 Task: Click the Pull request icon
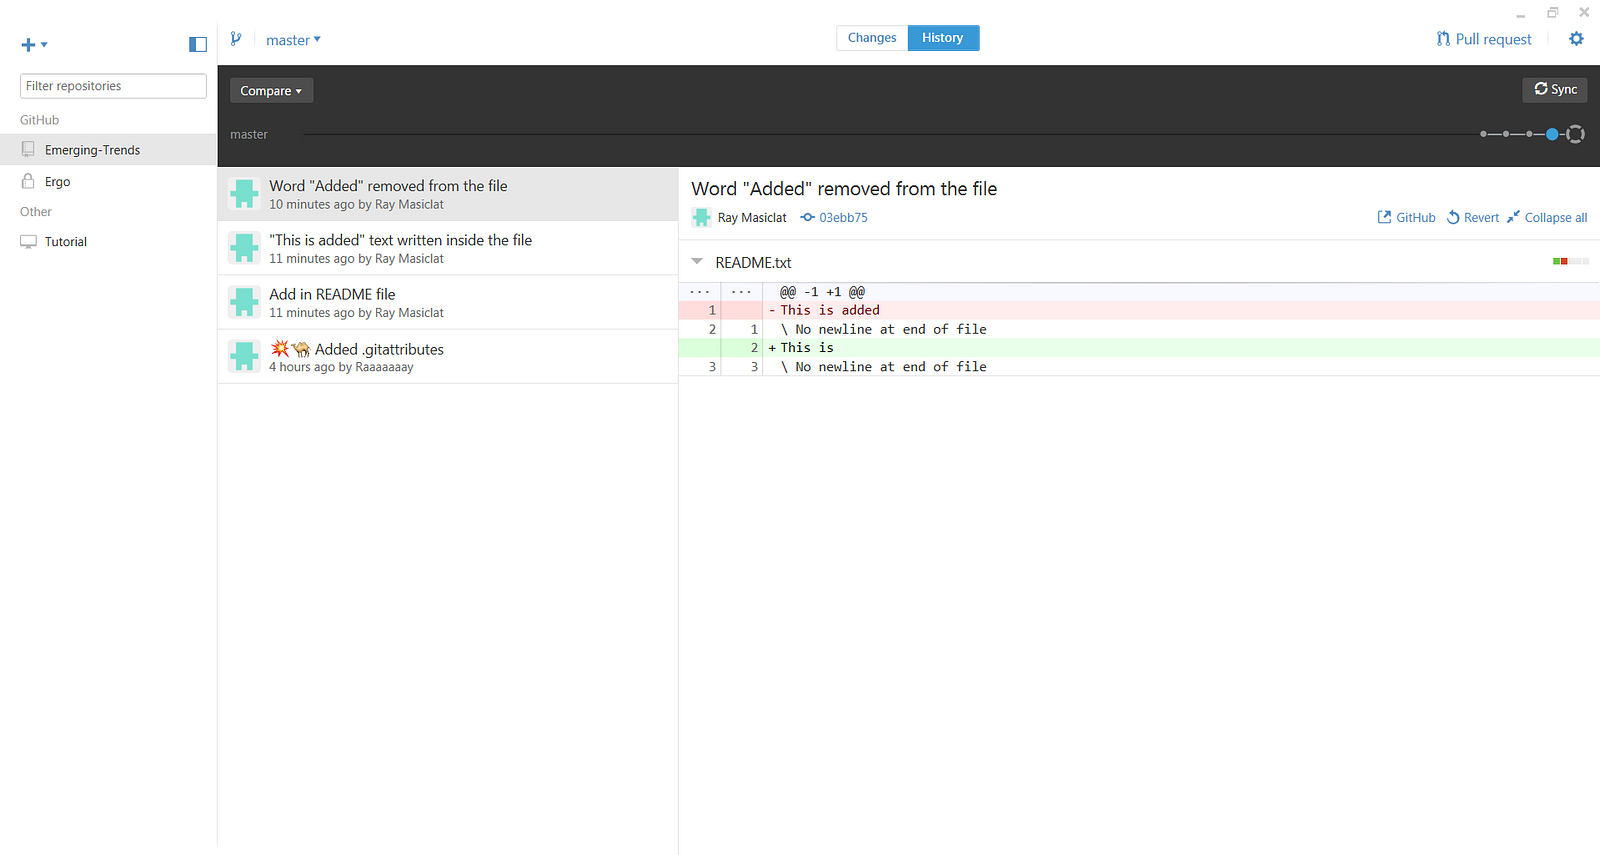1443,39
